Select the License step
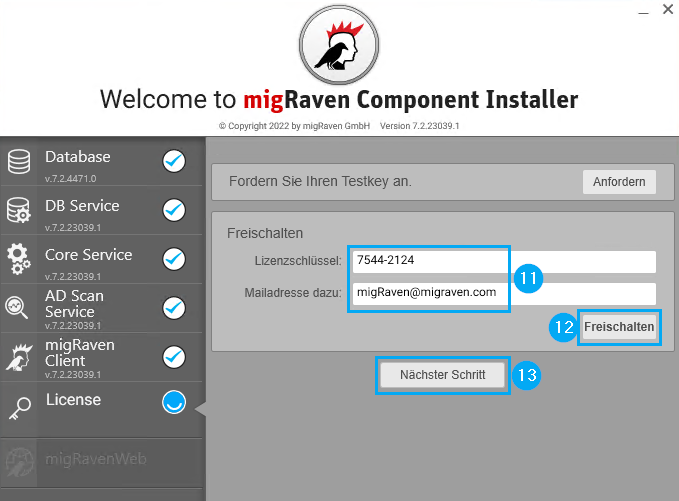The width and height of the screenshot is (679, 501). pyautogui.click(x=102, y=409)
